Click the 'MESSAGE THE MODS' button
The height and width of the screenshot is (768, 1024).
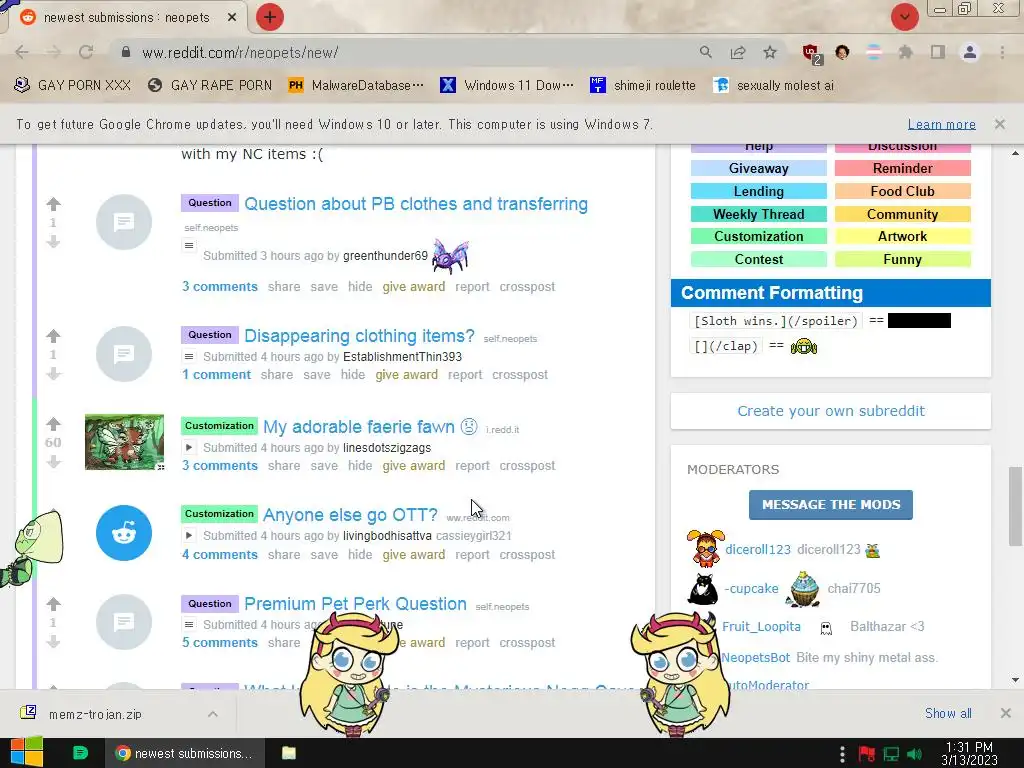coord(831,505)
